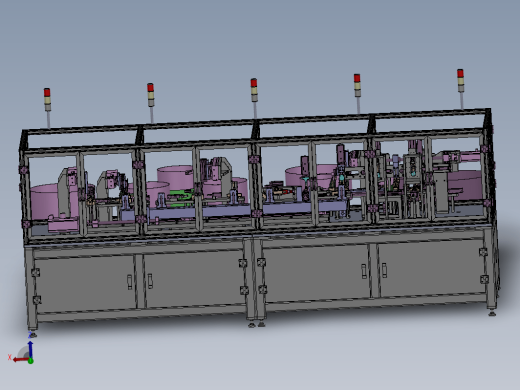Click the blue Z axis arrow of triad
This screenshot has width=520, height=390.
(30, 349)
